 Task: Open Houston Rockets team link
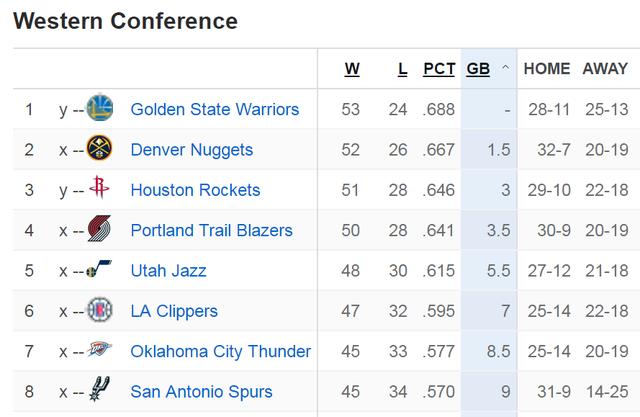195,190
